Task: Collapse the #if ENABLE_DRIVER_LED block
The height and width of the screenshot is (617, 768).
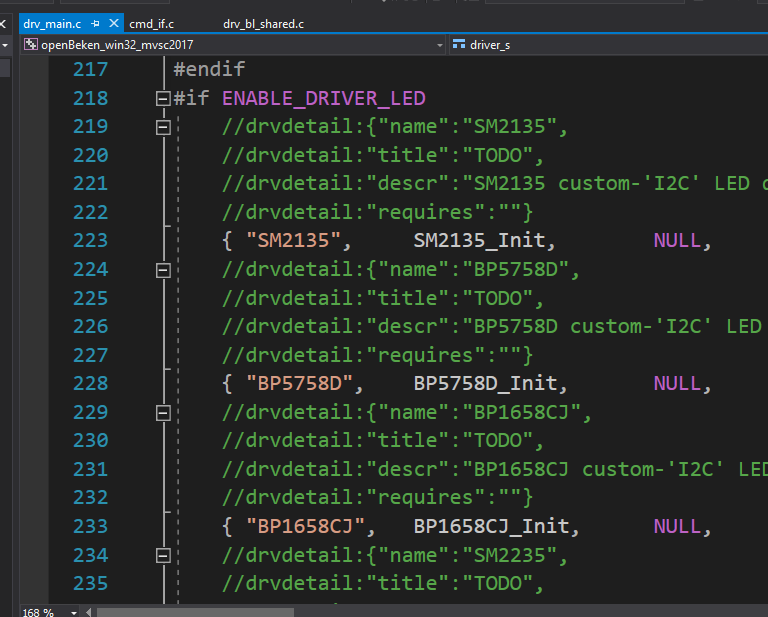Action: (x=163, y=99)
